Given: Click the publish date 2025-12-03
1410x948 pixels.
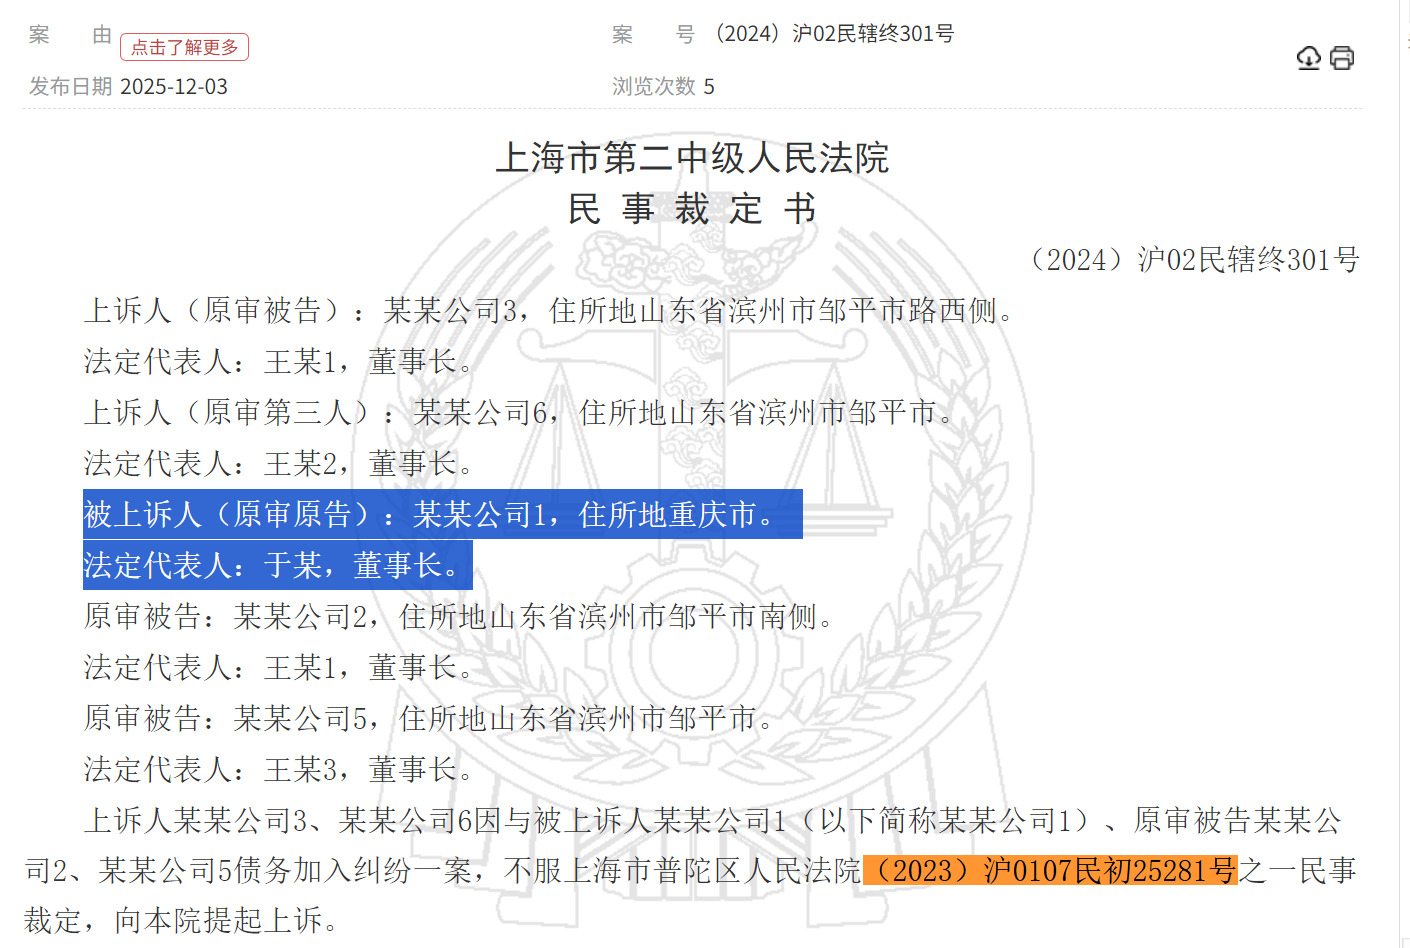Looking at the screenshot, I should (174, 87).
